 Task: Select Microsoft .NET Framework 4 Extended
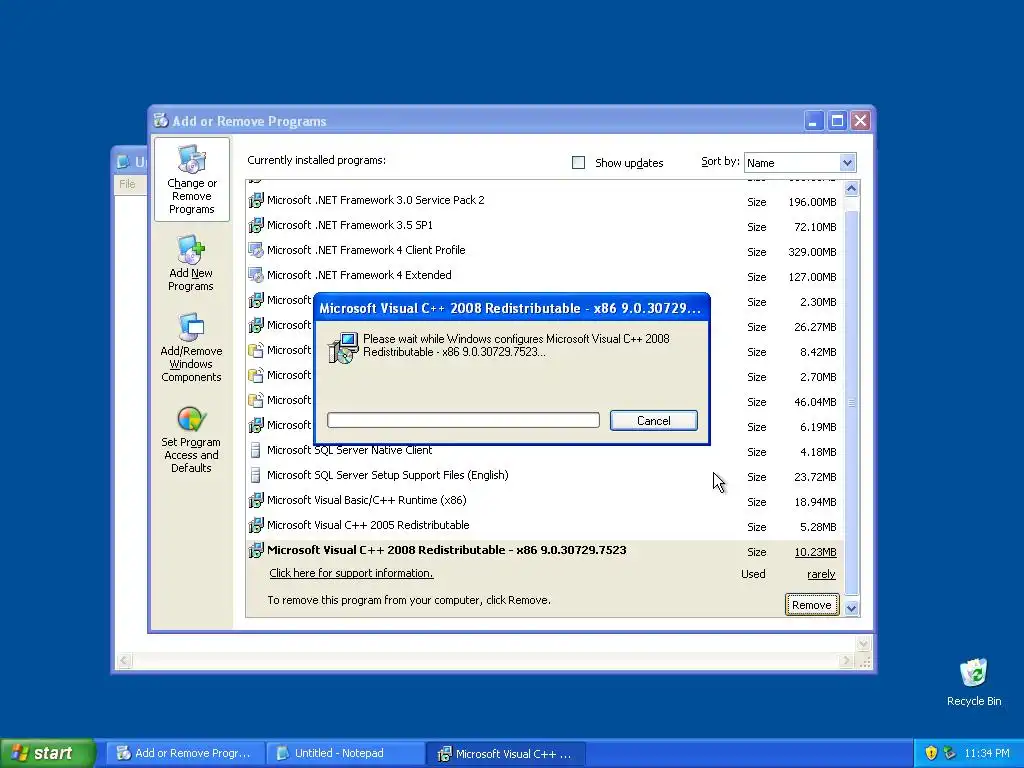tap(359, 275)
